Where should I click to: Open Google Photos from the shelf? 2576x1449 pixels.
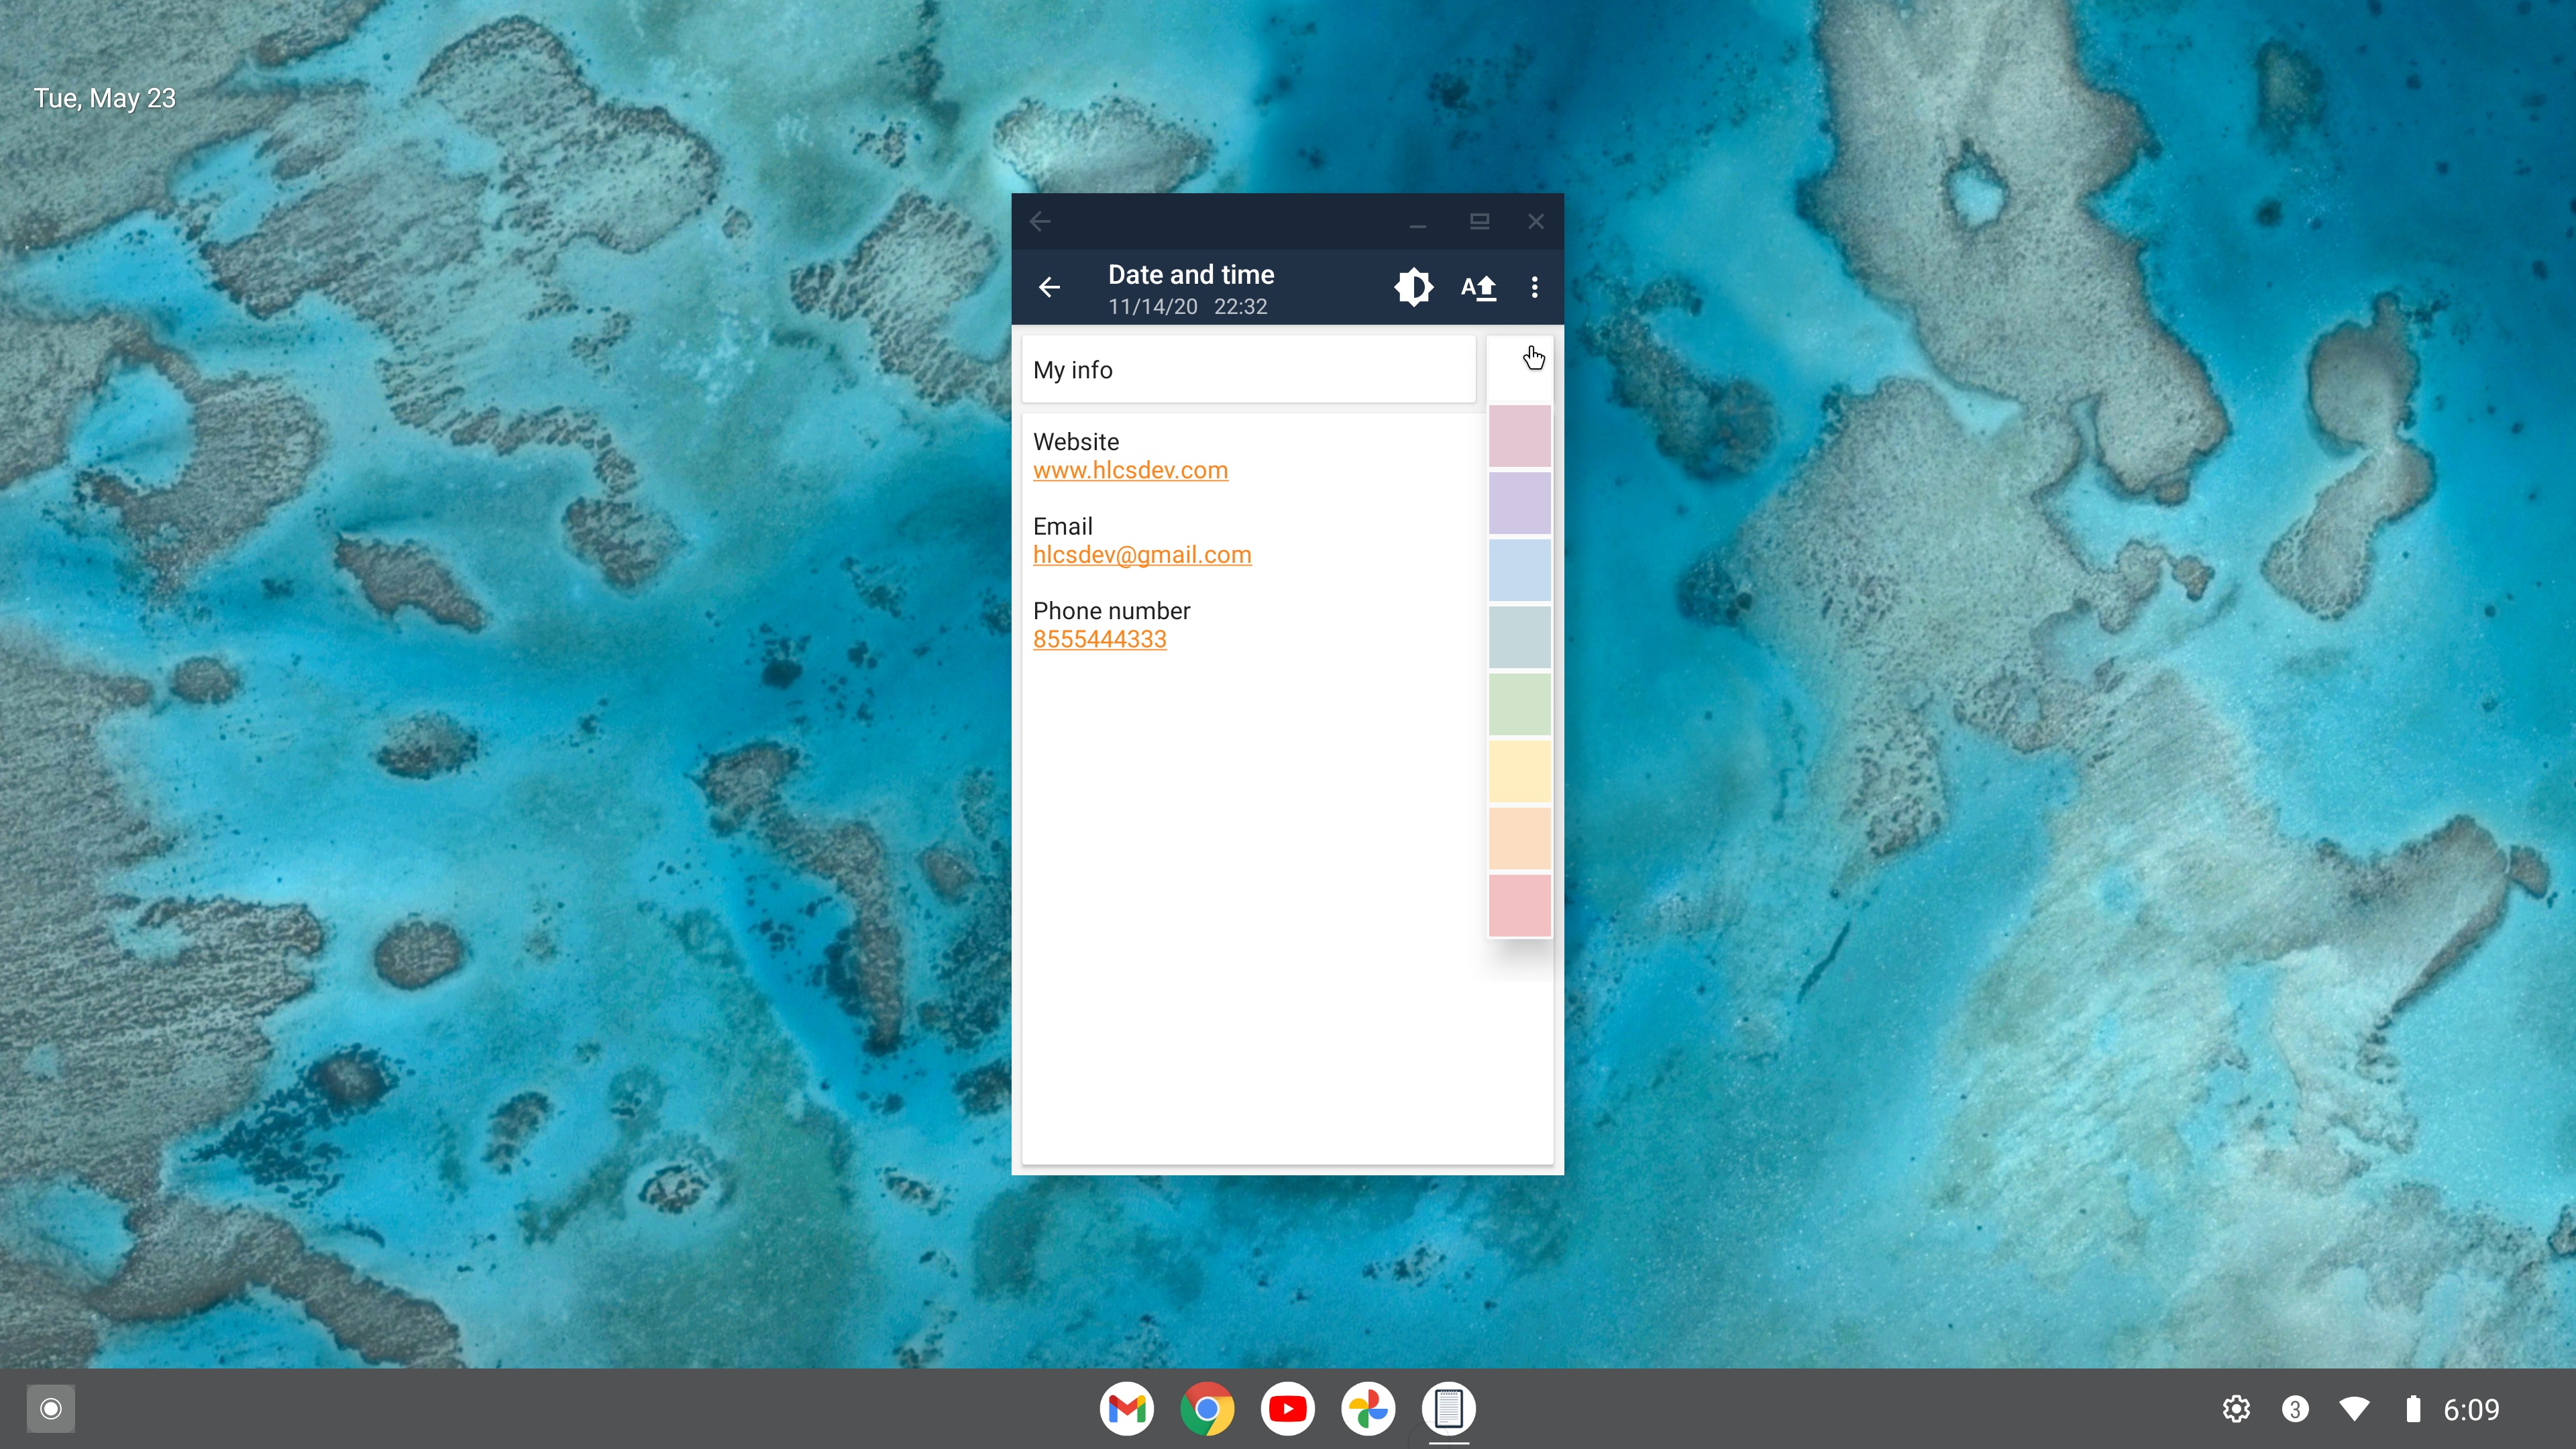click(1368, 1409)
